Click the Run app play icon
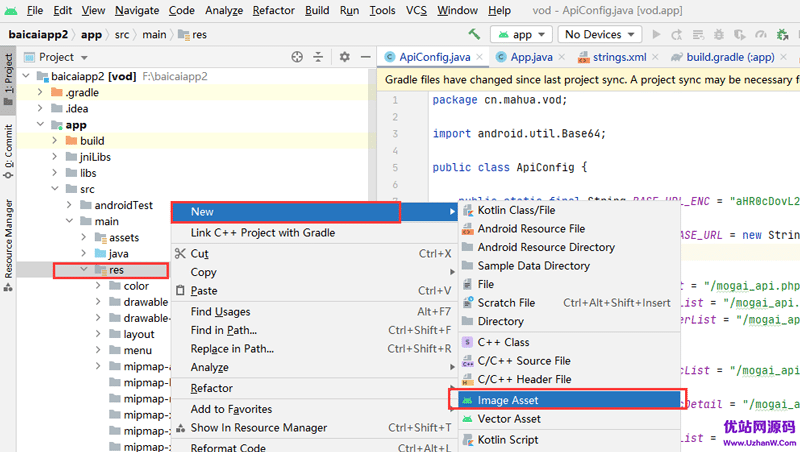This screenshot has width=800, height=452. pos(657,34)
